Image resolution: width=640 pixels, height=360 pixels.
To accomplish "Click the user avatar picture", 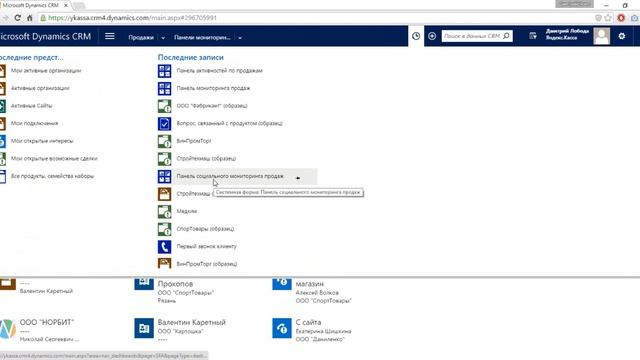I will point(602,36).
